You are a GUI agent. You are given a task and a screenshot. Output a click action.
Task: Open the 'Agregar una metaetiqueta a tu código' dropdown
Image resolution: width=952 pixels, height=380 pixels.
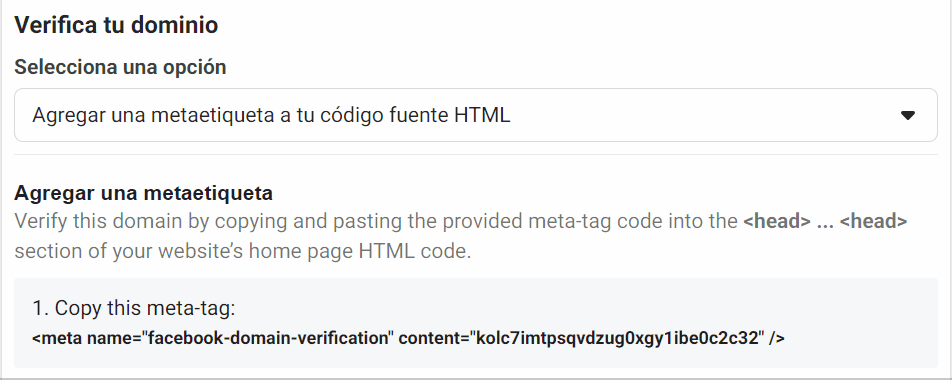[x=476, y=115]
